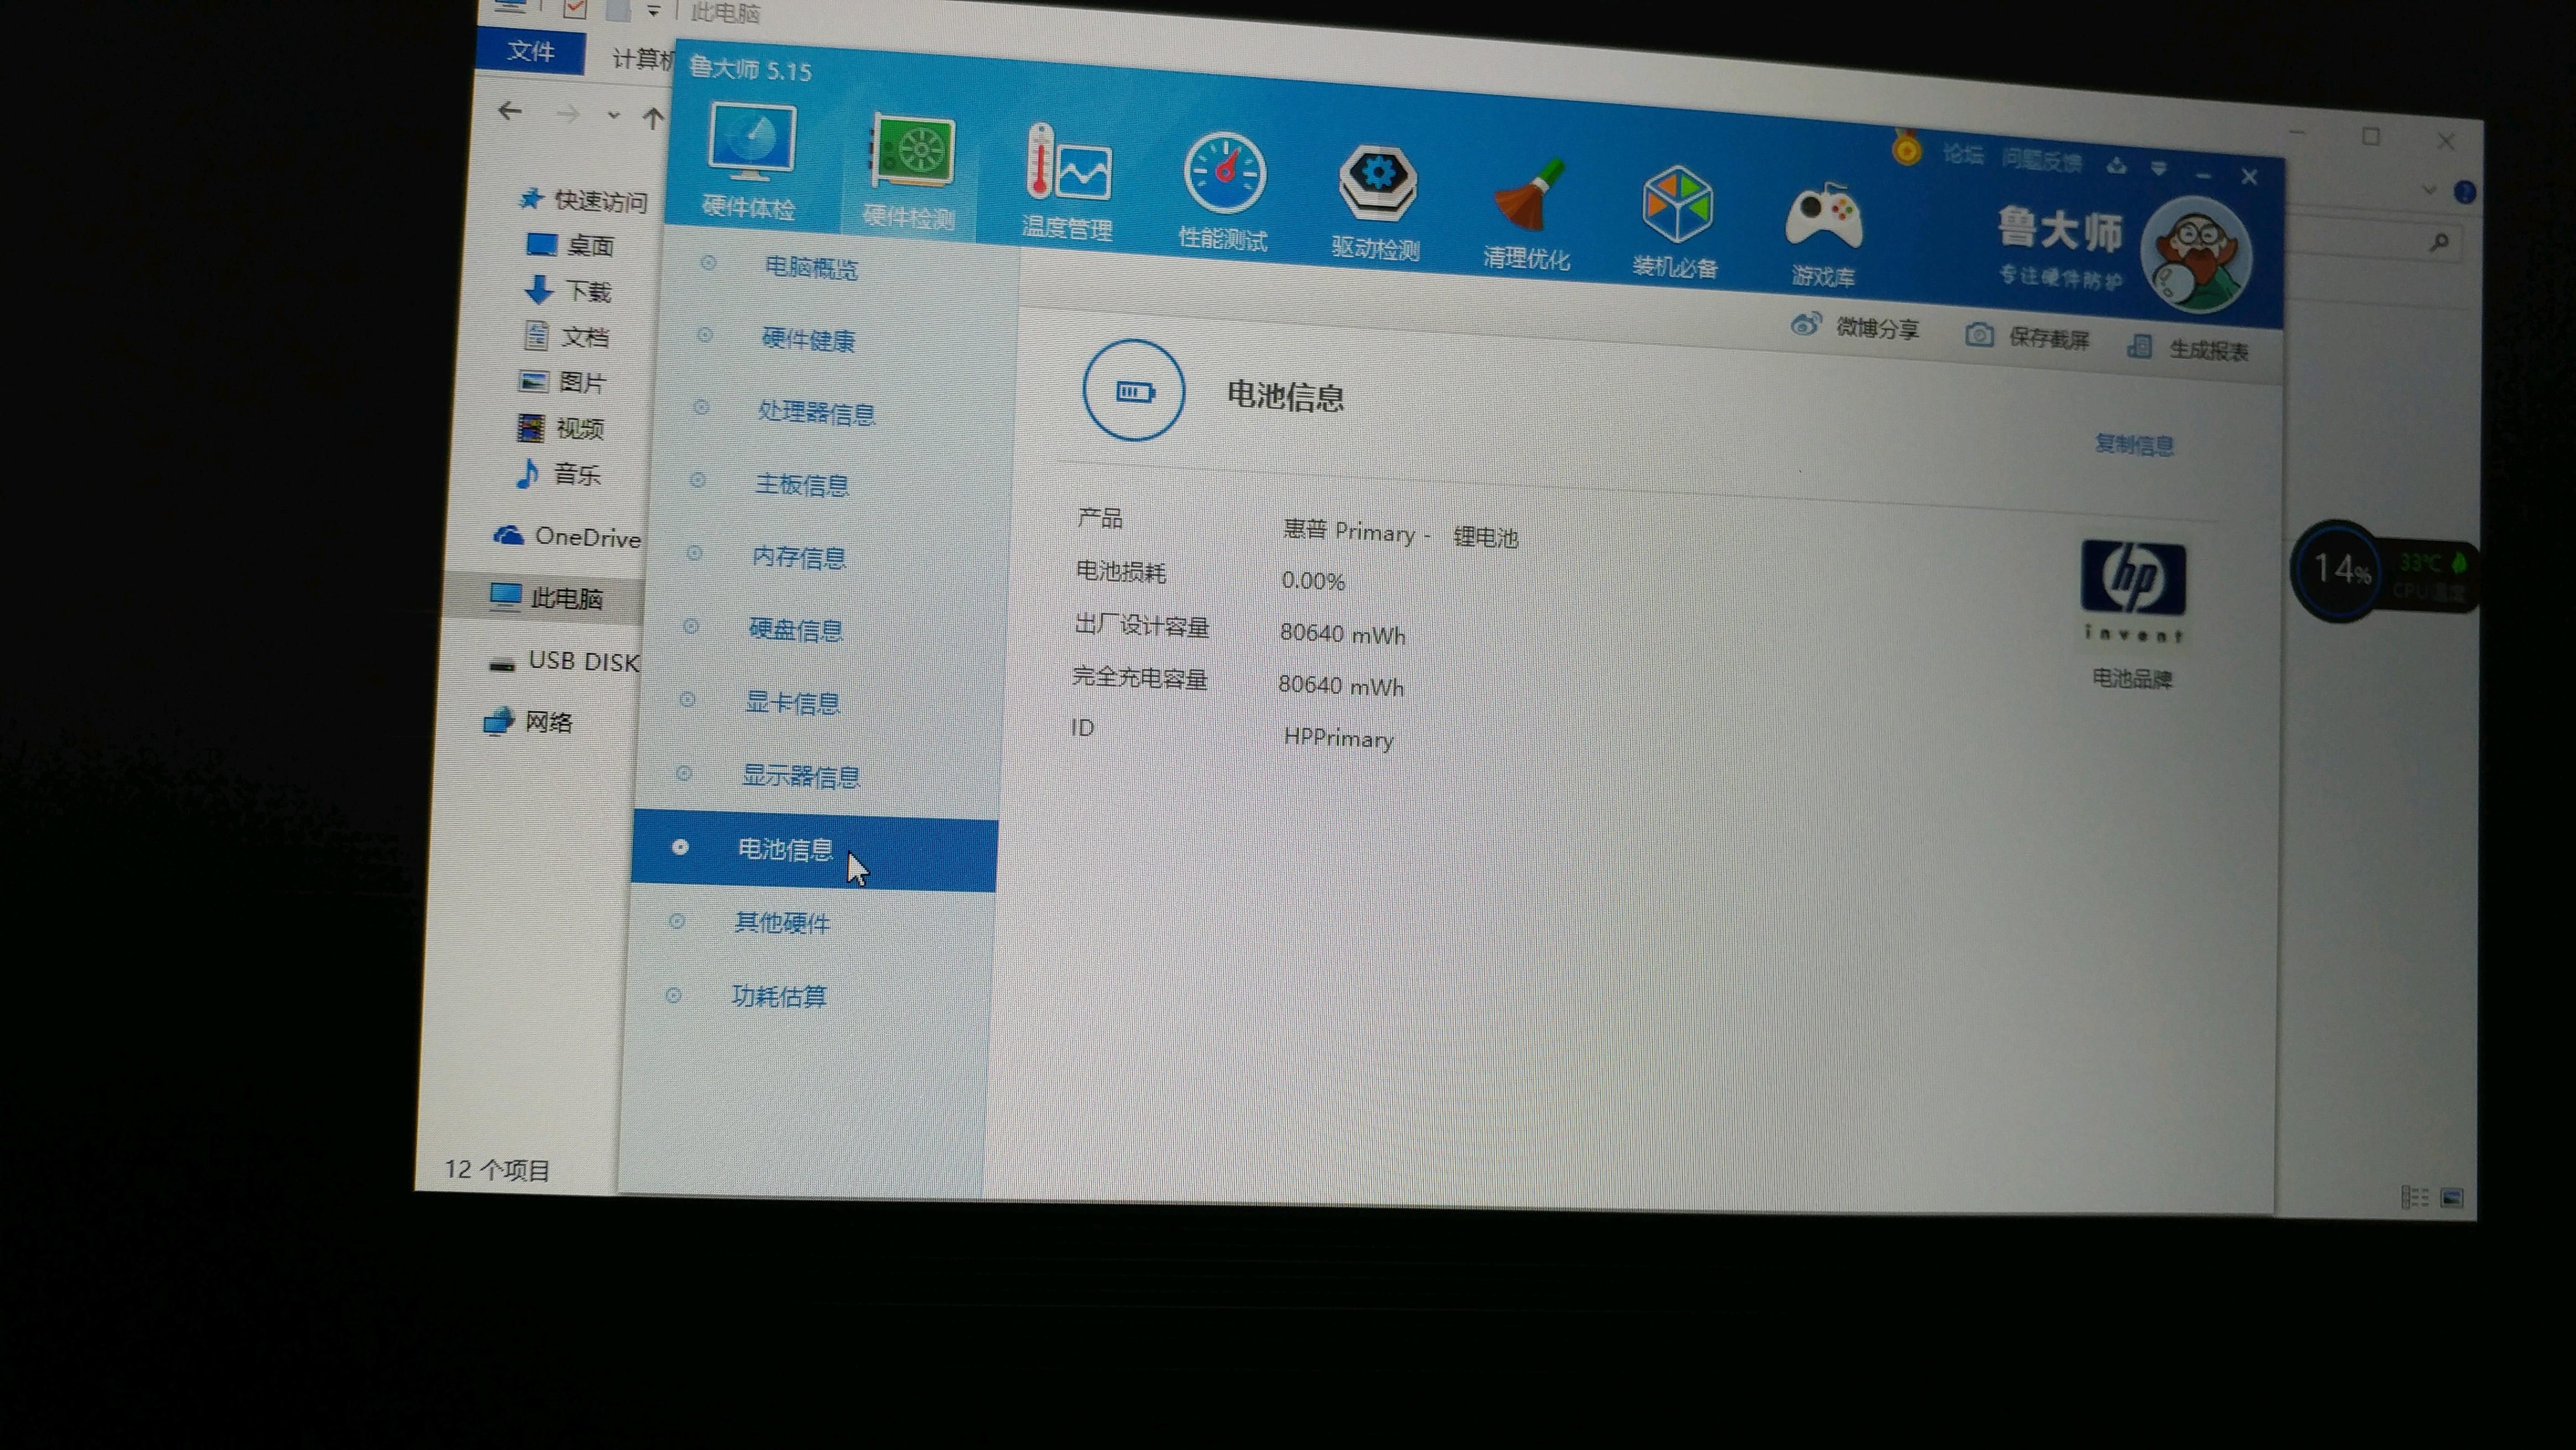Show 处理器信息 processor information
2576x1450 pixels.
pos(816,412)
